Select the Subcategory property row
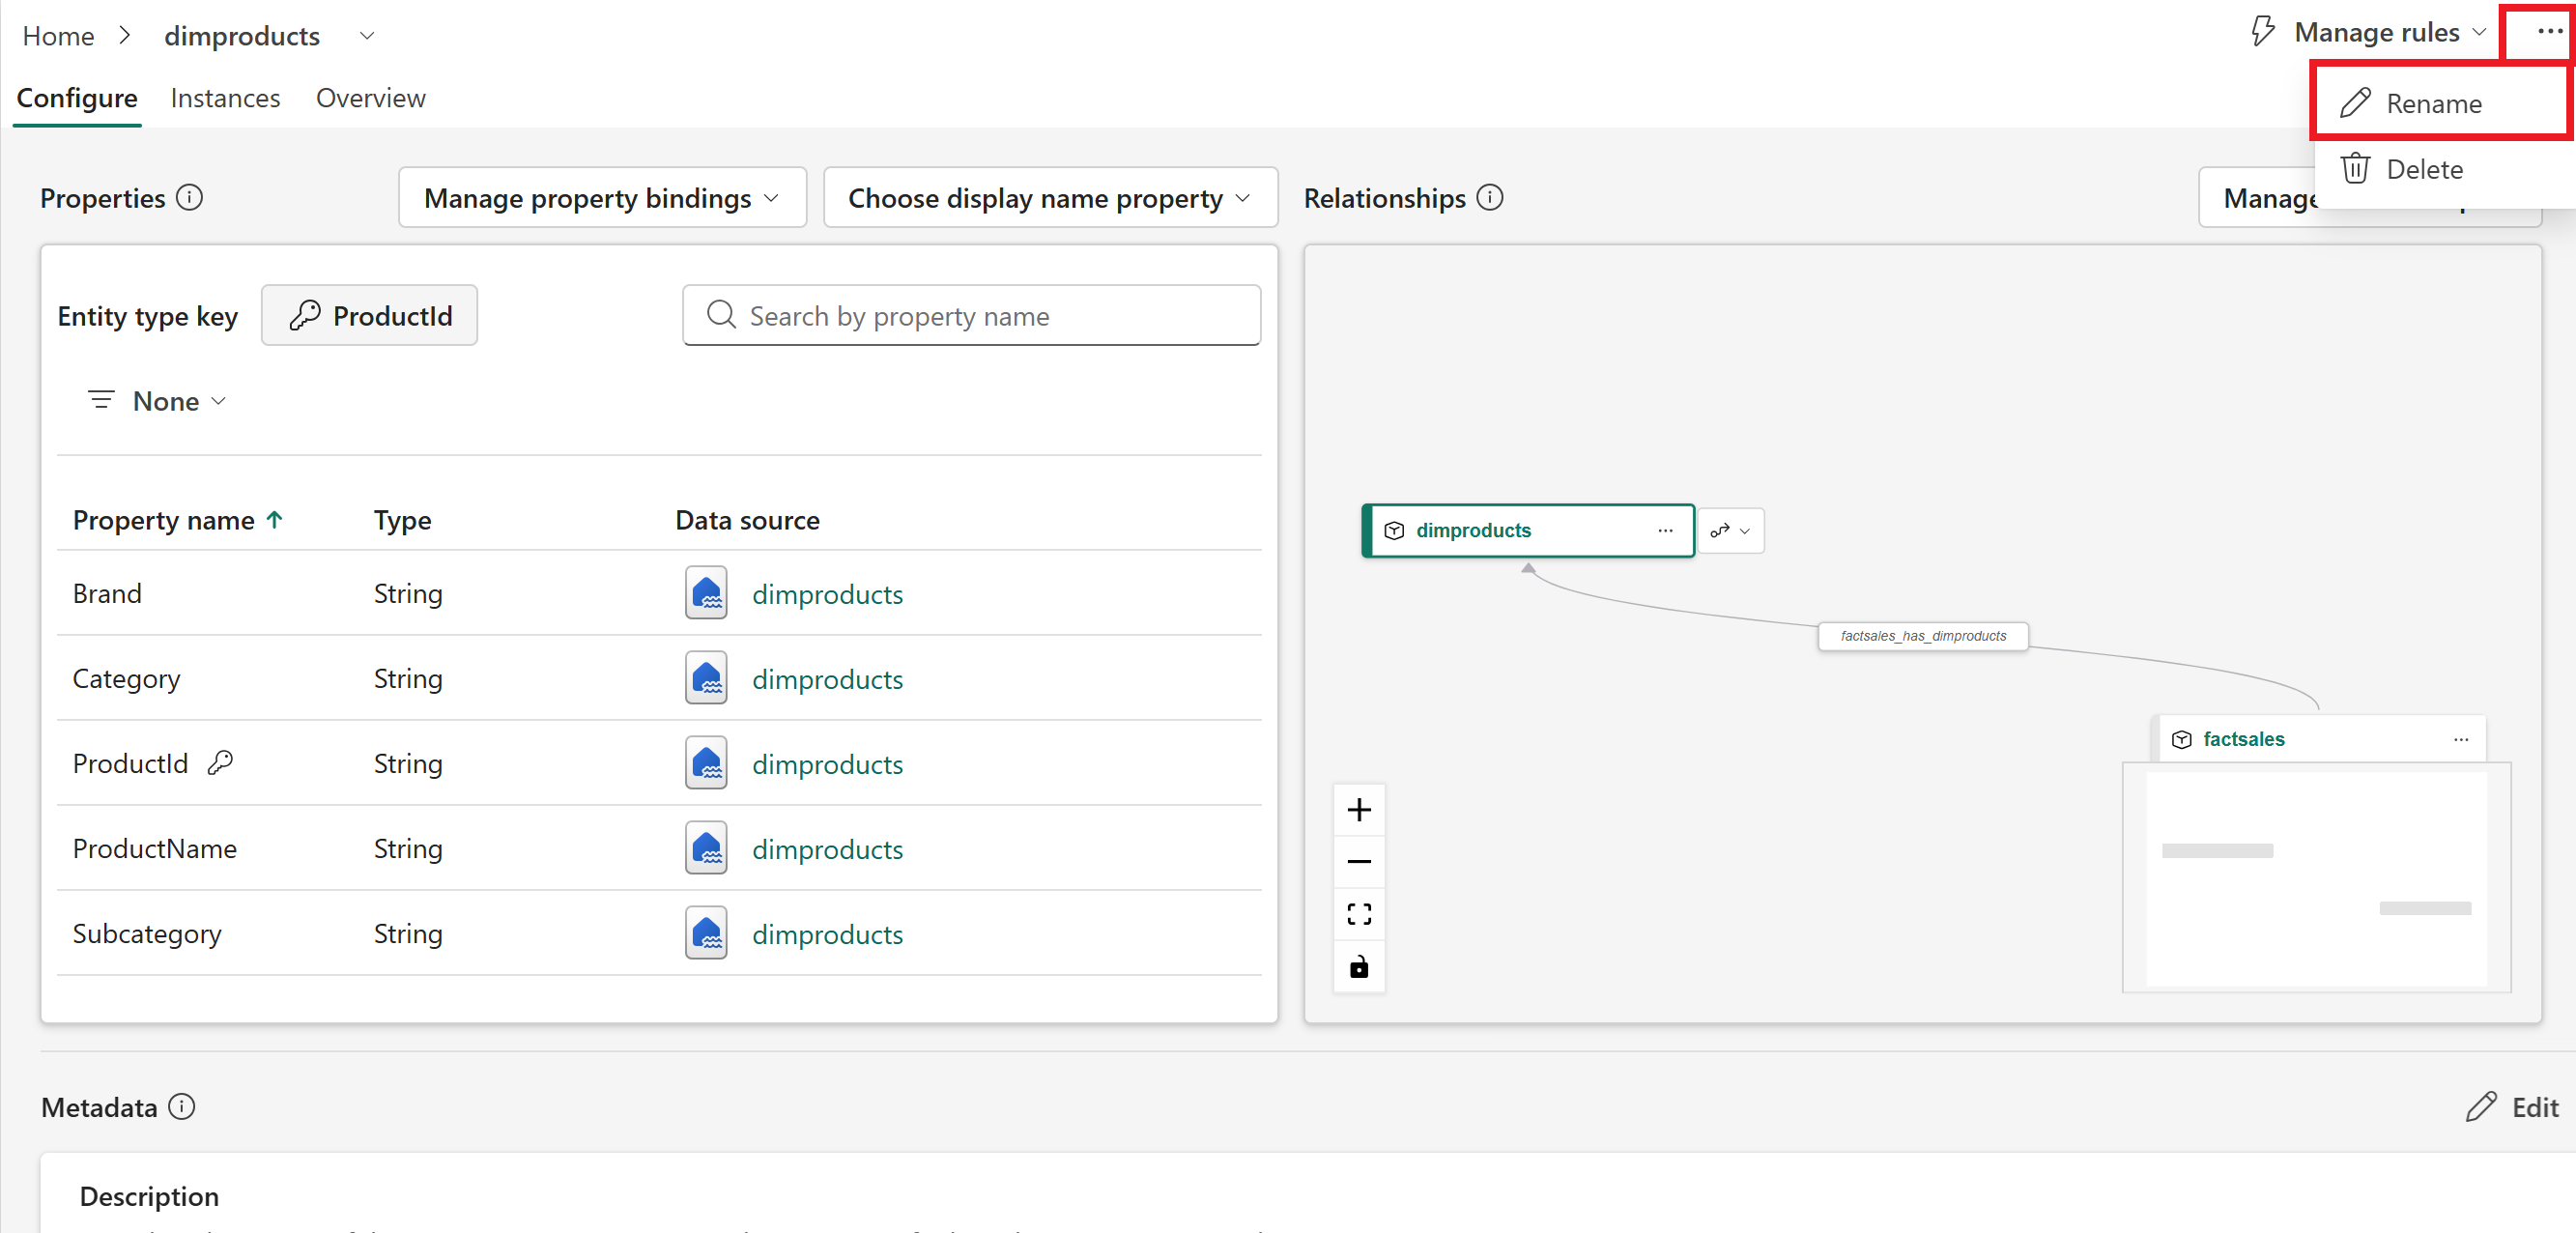 pyautogui.click(x=659, y=933)
